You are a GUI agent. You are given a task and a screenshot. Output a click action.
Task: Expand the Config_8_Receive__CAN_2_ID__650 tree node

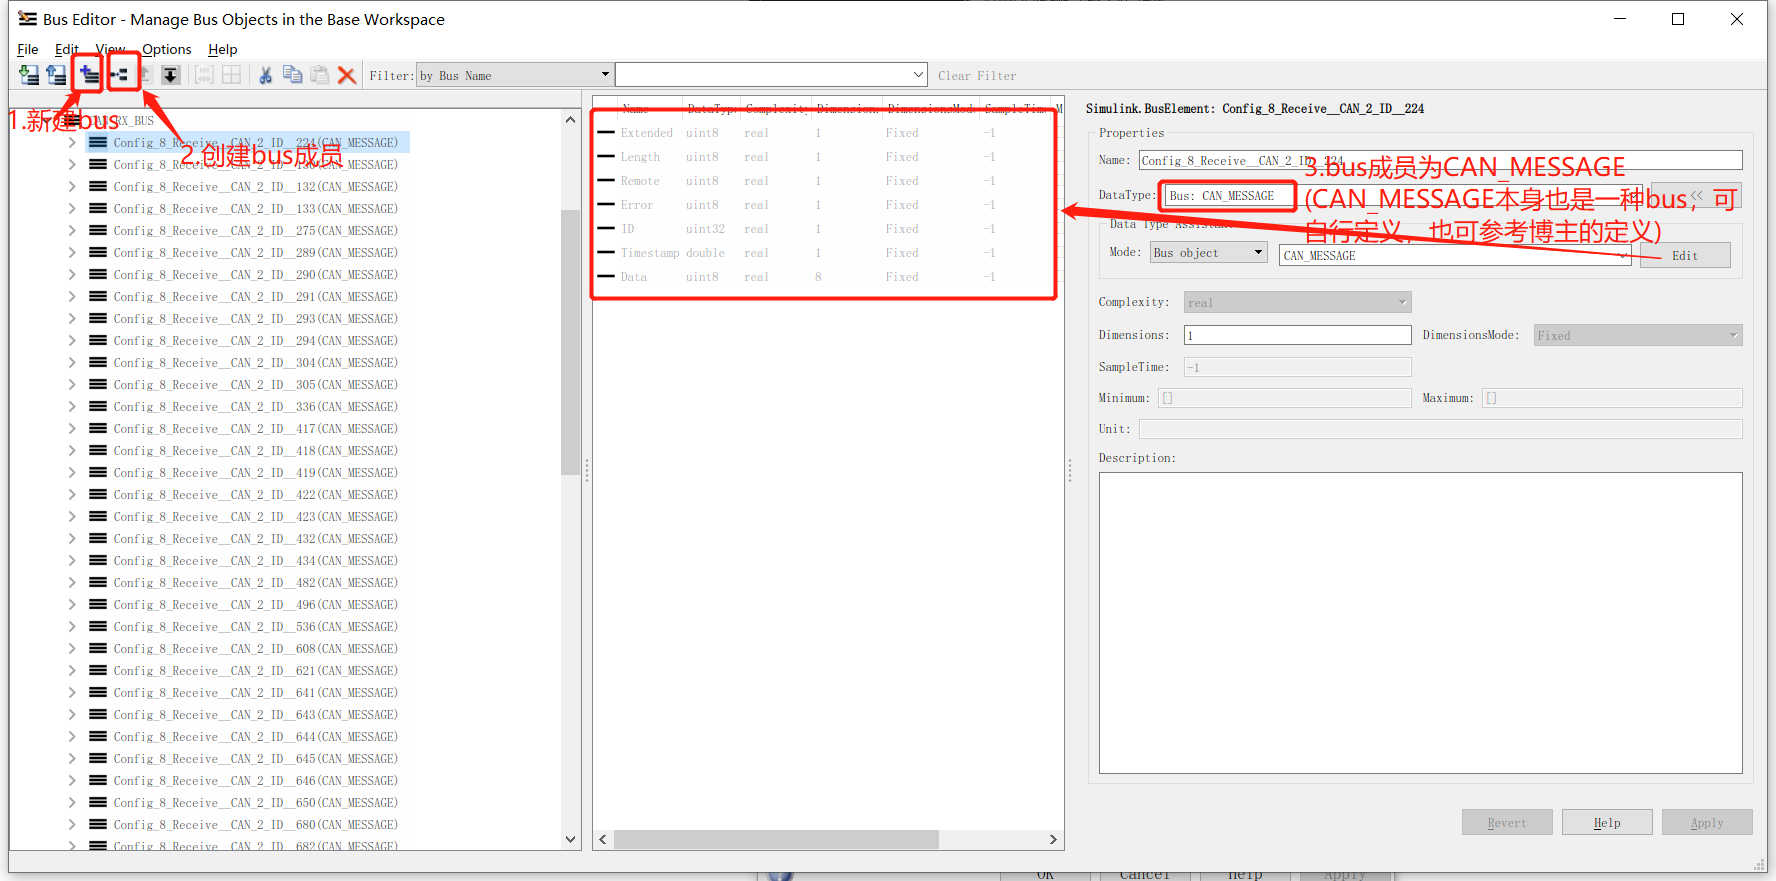72,803
